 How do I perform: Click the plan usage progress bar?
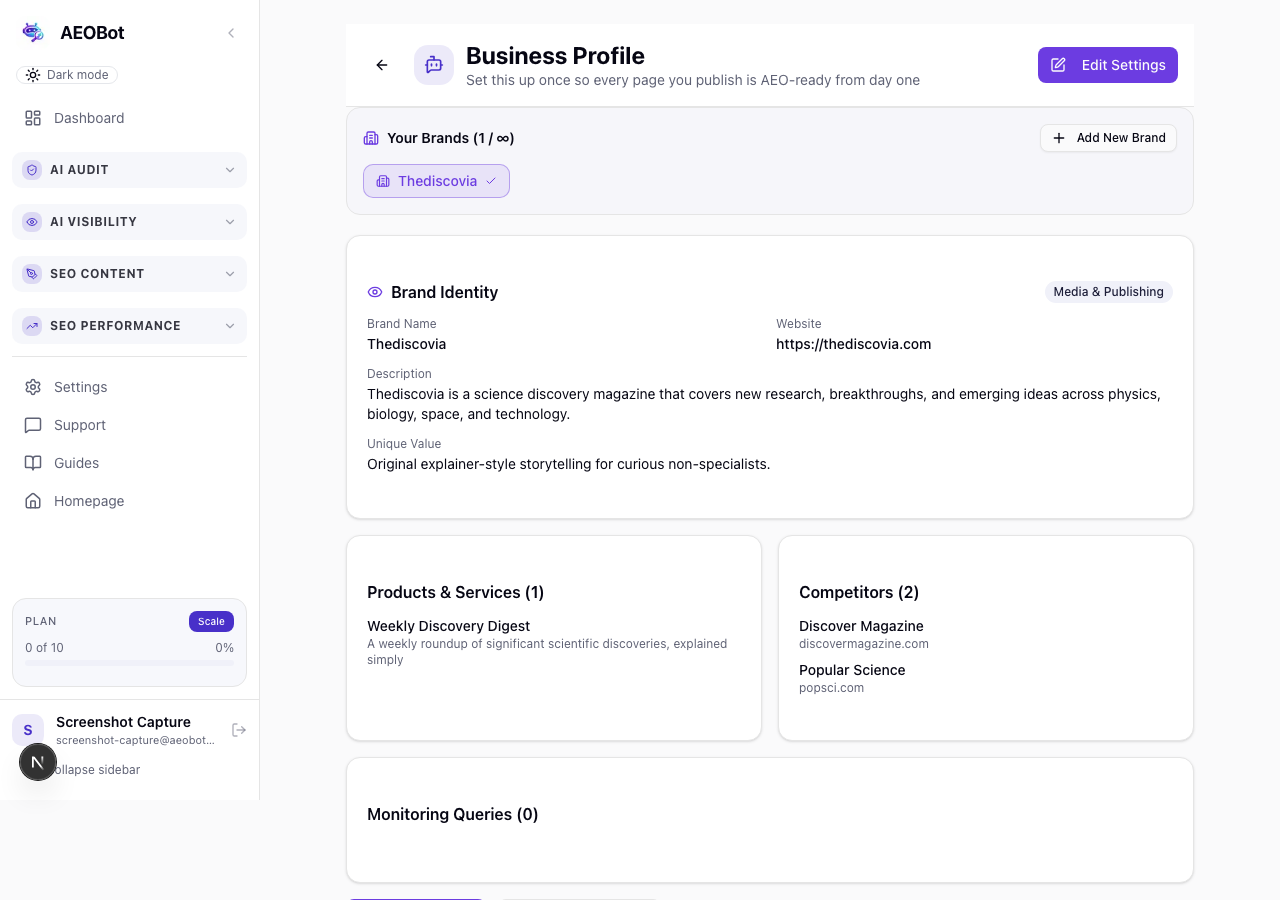click(x=129, y=663)
